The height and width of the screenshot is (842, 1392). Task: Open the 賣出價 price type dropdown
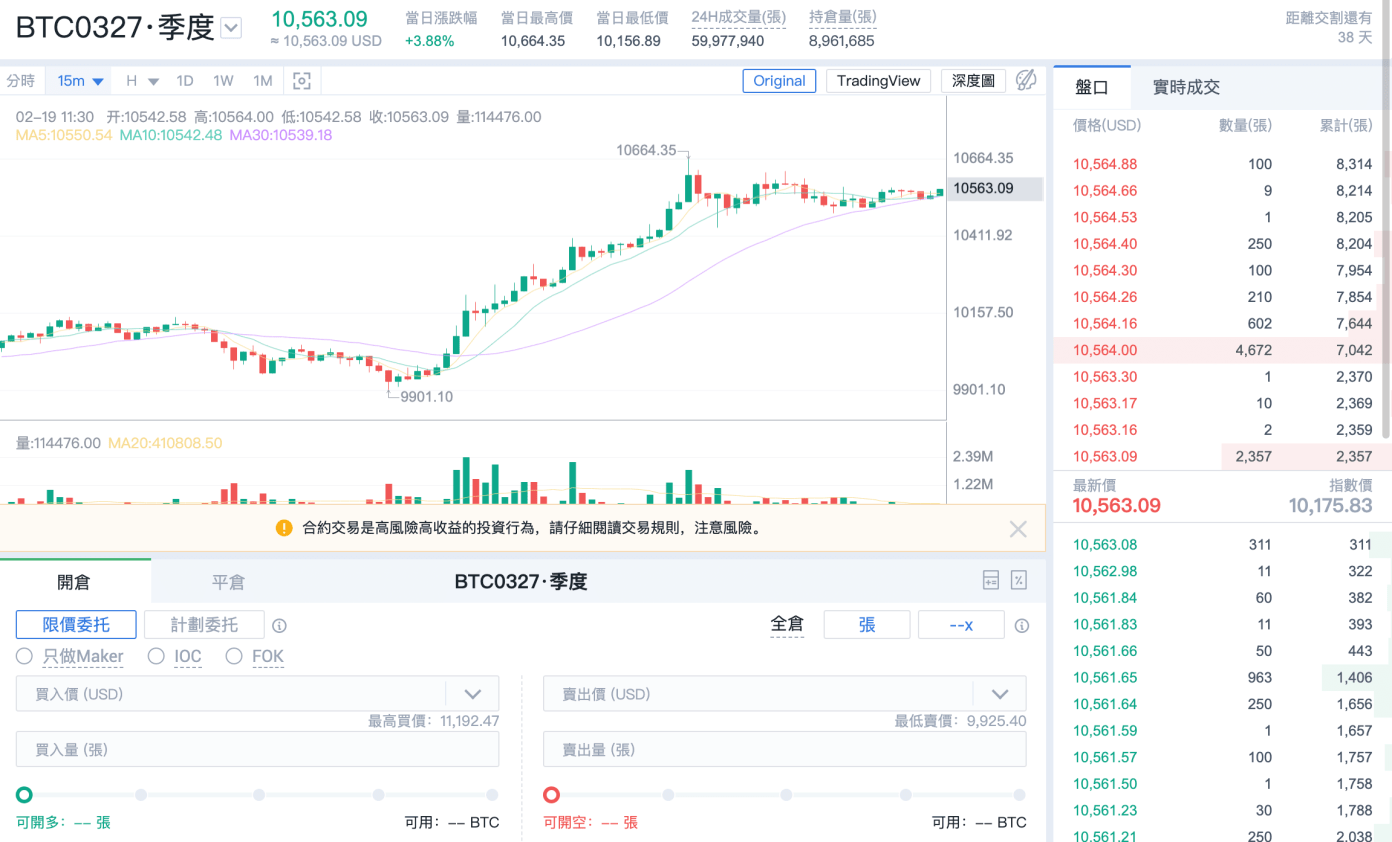click(x=1000, y=694)
